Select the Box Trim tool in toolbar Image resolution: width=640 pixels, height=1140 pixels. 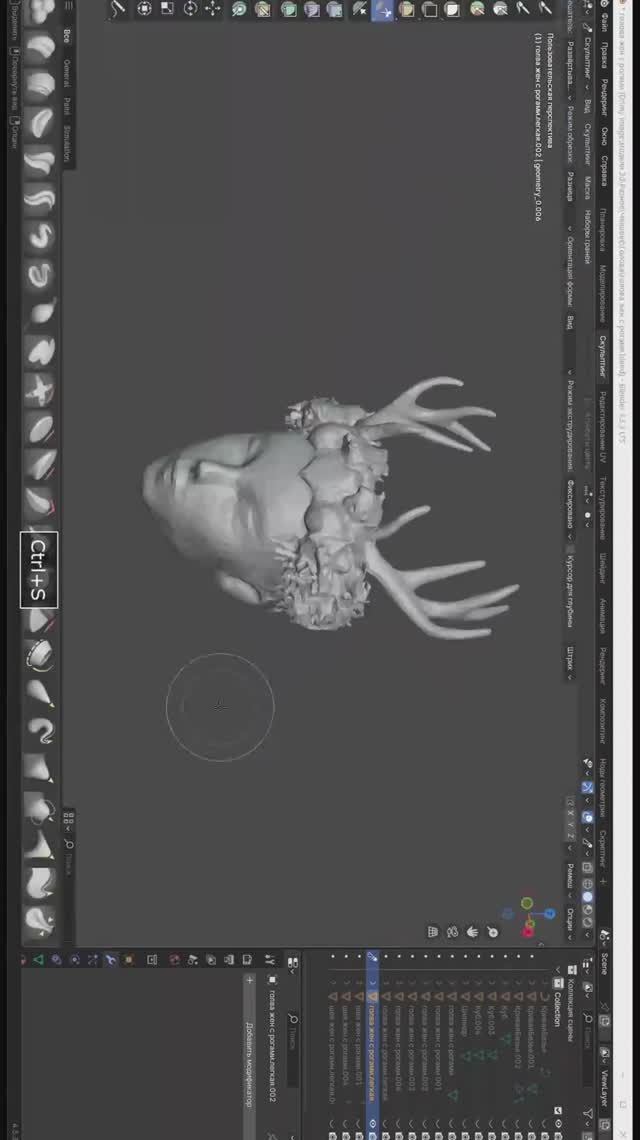pyautogui.click(x=383, y=9)
